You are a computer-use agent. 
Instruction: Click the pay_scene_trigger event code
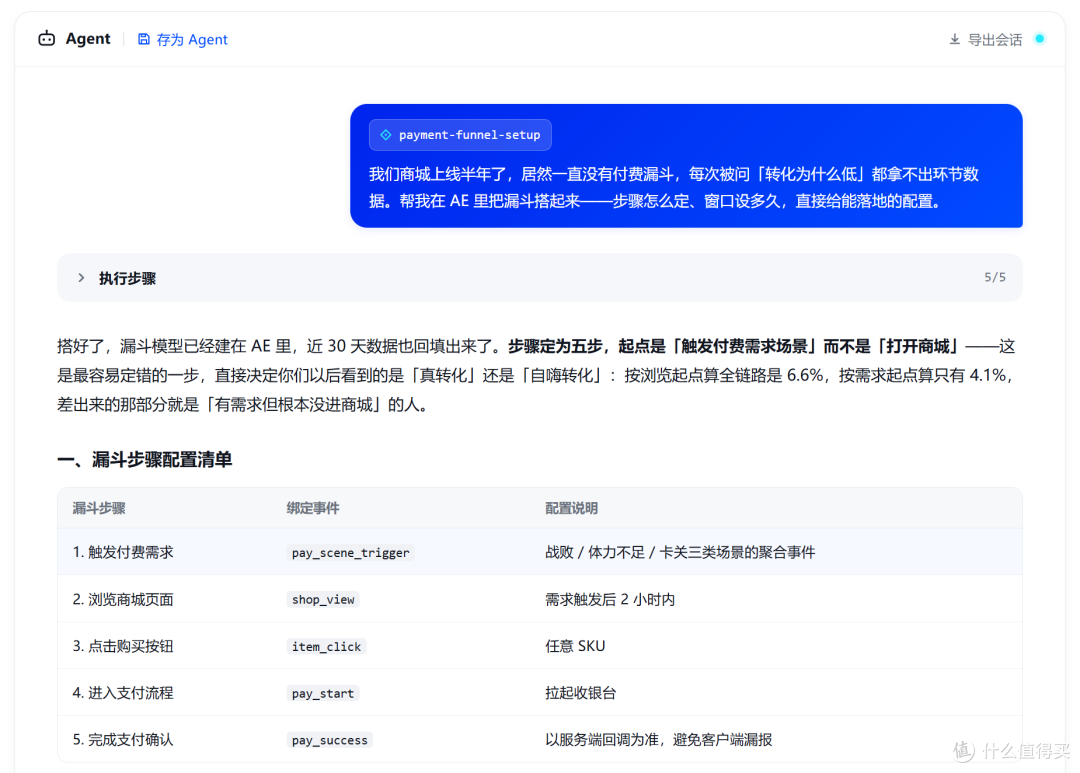(351, 553)
